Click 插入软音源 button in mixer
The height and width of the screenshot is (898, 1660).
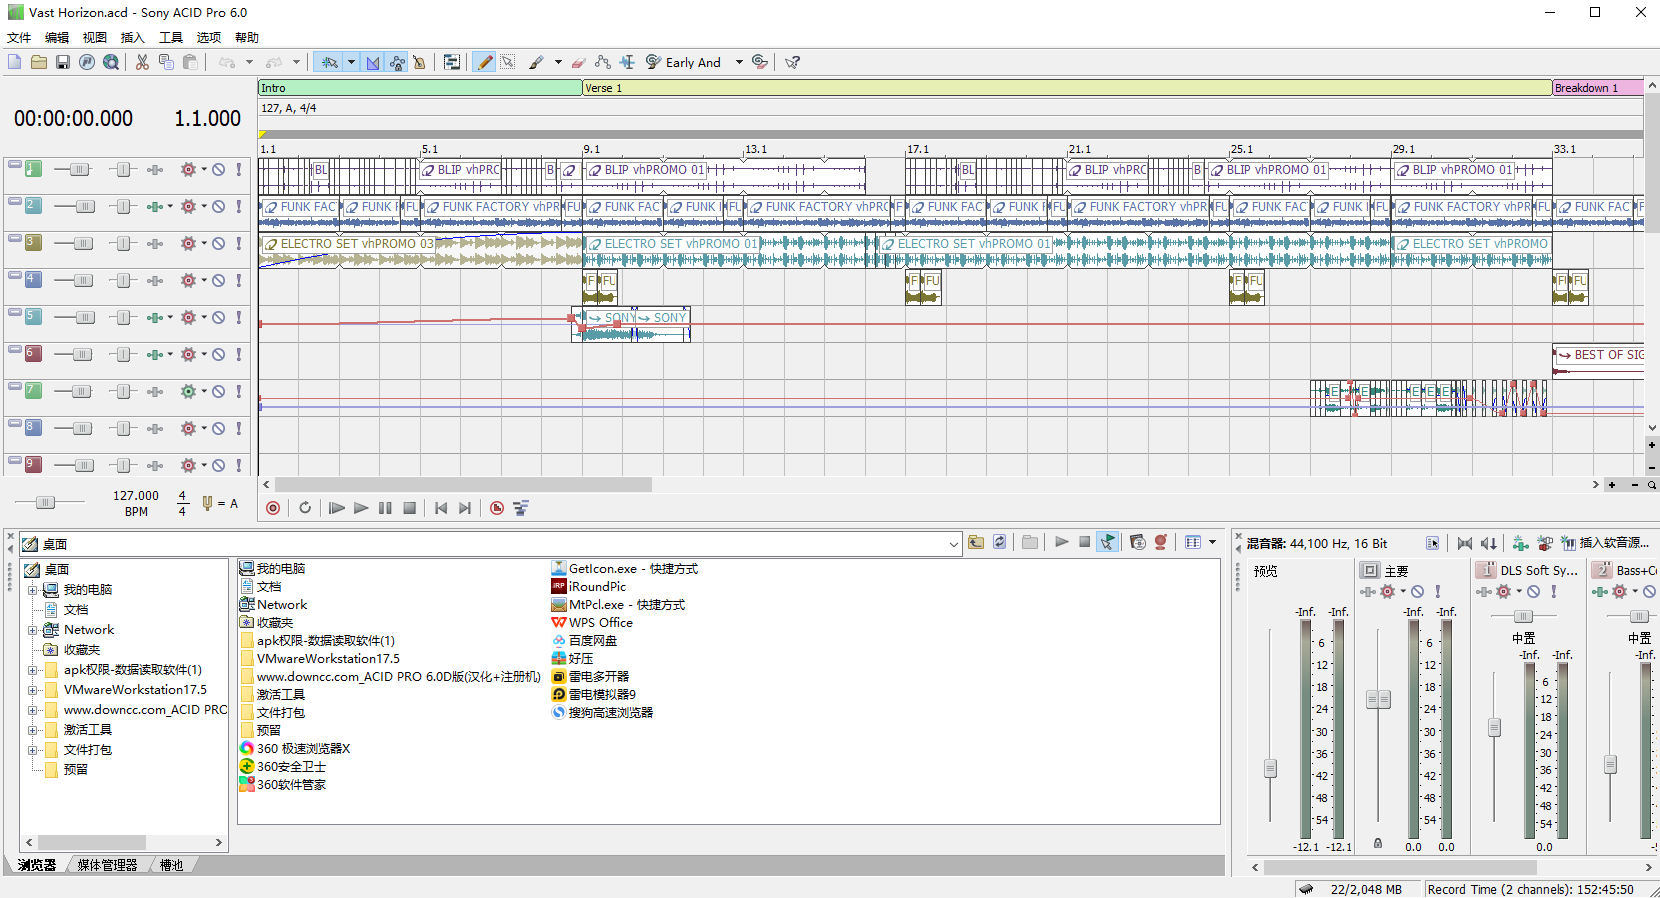coord(1605,543)
